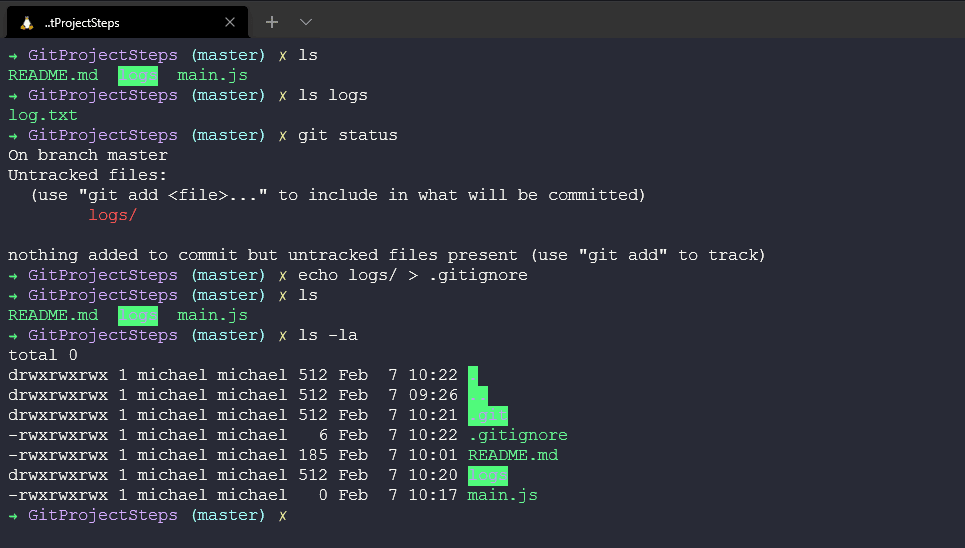Expand the new tab profile dropdown chevron
This screenshot has width=965, height=548.
[x=306, y=22]
